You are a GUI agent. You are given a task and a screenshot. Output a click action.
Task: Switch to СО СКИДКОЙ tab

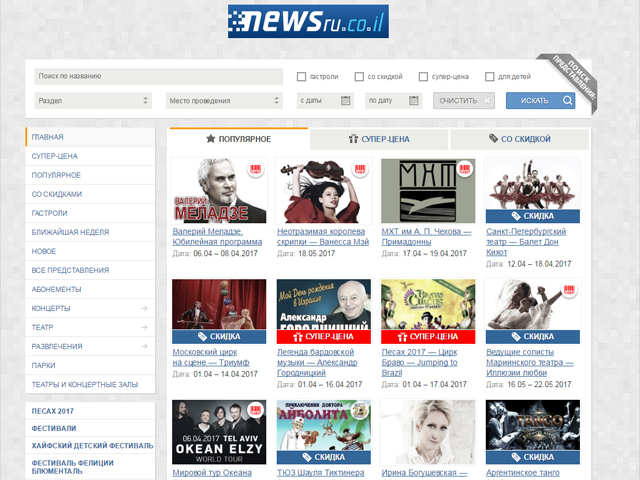519,139
